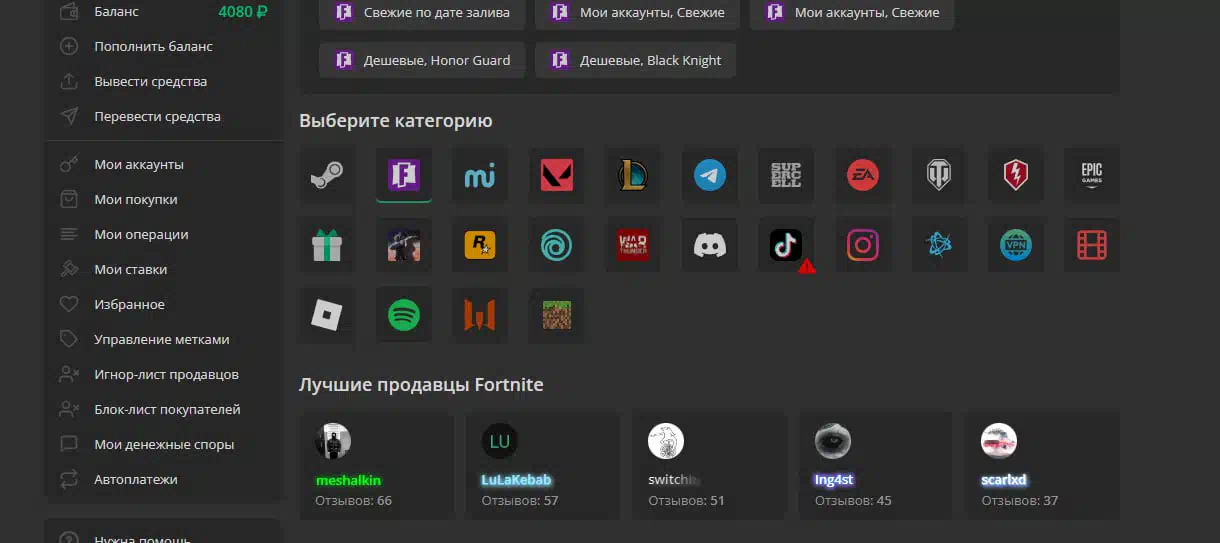Image resolution: width=1220 pixels, height=543 pixels.
Task: Click LuLaKebab's LU avatar
Action: (x=500, y=441)
